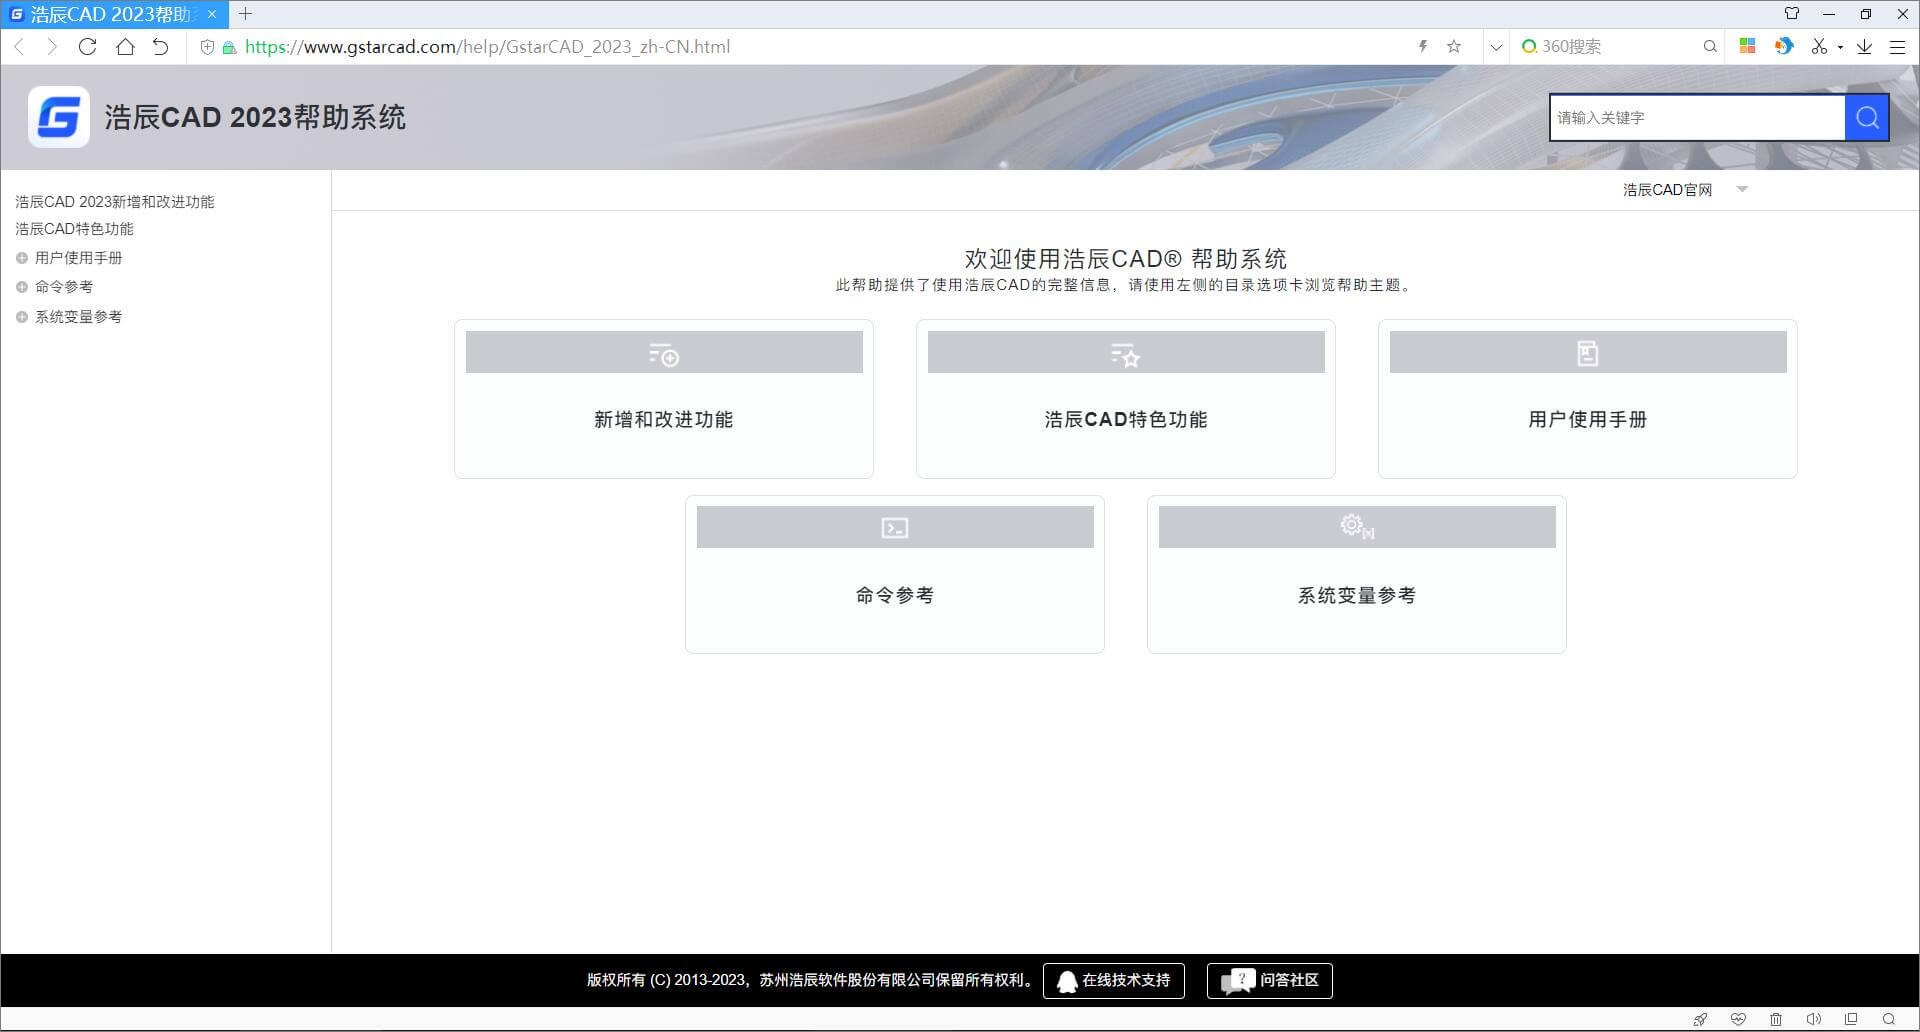Image resolution: width=1920 pixels, height=1032 pixels.
Task: Click the heart icon in status bar
Action: click(1738, 1020)
